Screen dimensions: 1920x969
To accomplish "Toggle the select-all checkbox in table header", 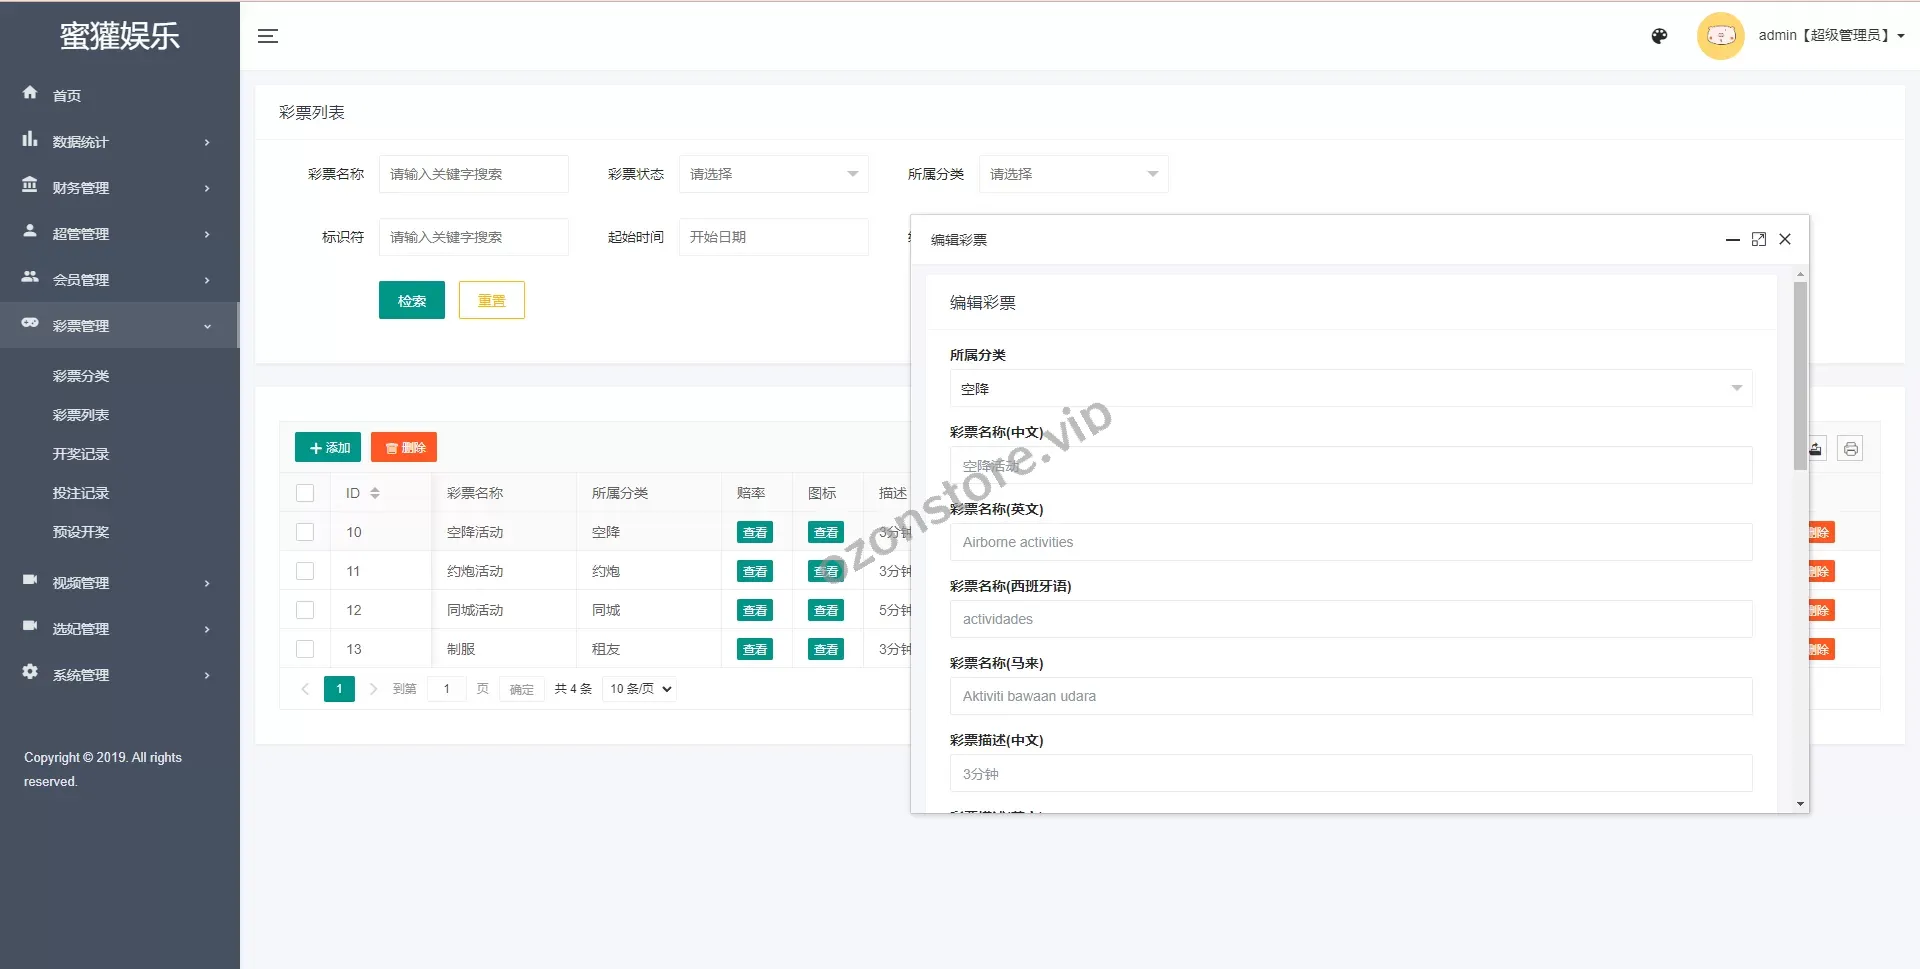I will coord(305,493).
